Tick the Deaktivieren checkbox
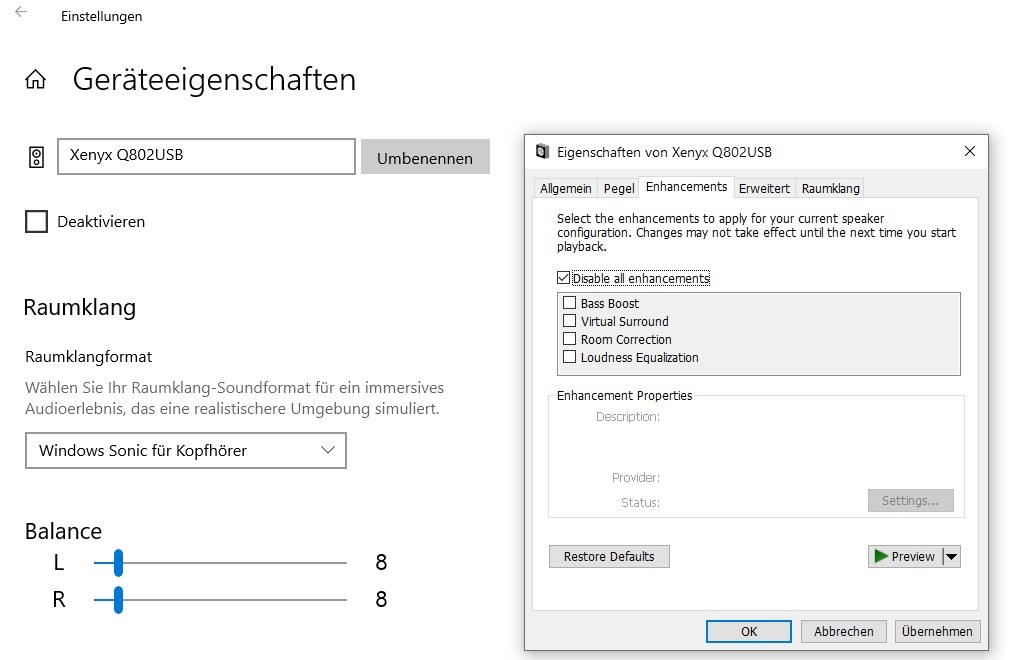This screenshot has width=1011, height=660. [36, 221]
